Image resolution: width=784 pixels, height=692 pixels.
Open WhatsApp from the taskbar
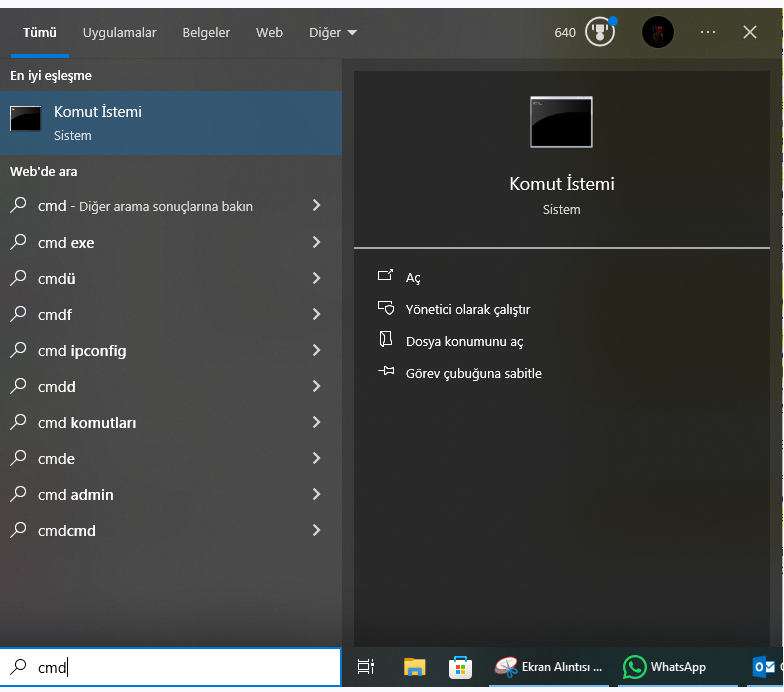point(665,667)
